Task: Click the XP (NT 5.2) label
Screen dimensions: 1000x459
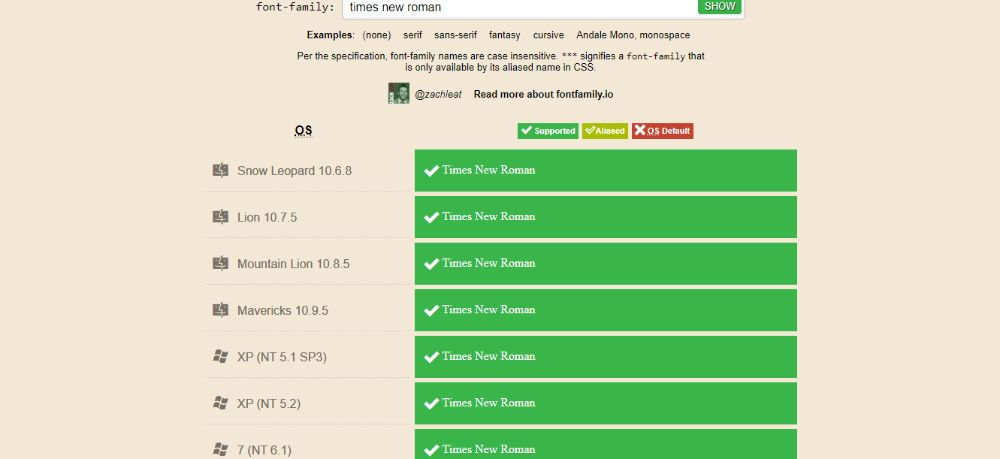Action: pos(268,404)
